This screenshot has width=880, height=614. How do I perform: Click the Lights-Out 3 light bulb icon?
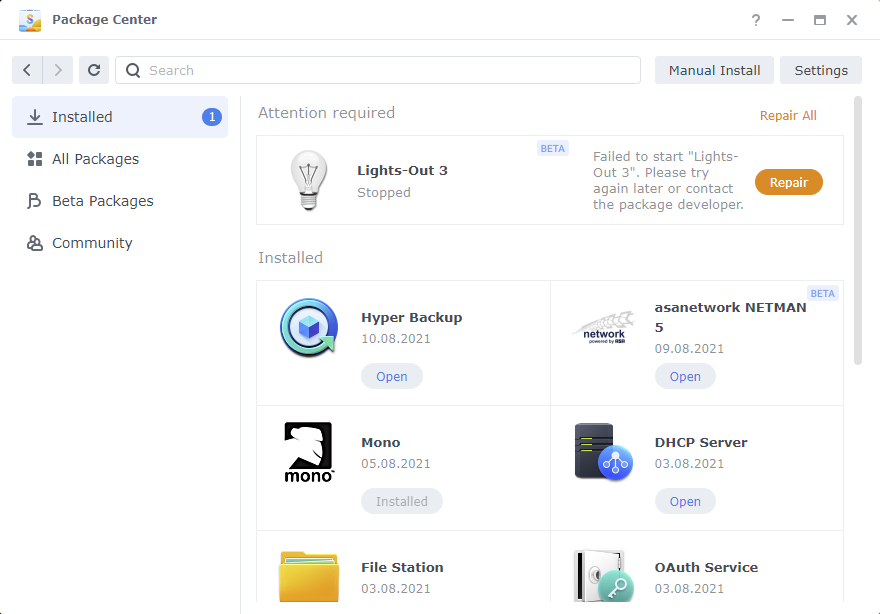pyautogui.click(x=309, y=180)
